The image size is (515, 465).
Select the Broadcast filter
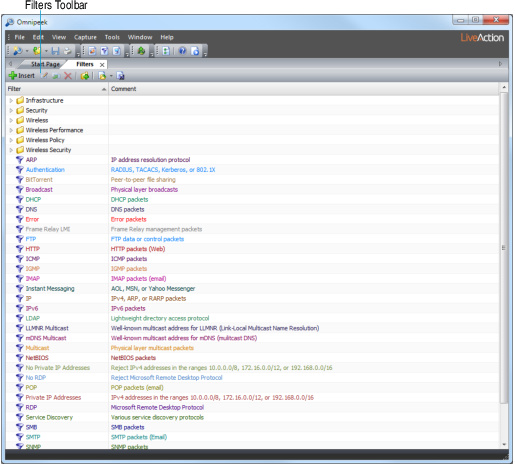point(39,190)
